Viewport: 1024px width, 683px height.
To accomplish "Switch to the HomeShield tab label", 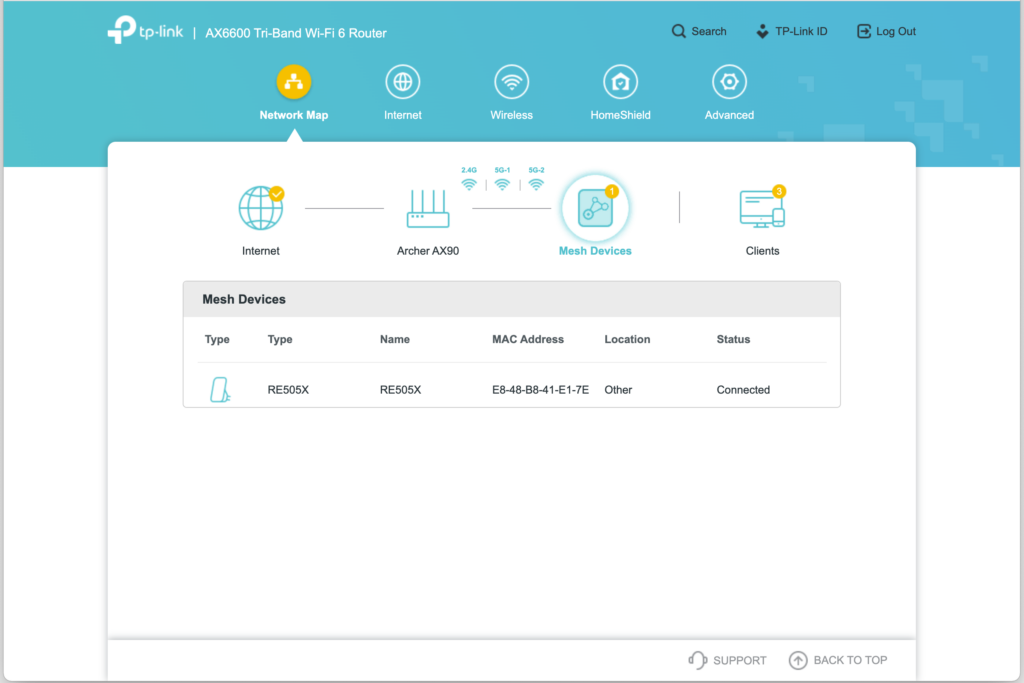I will pyautogui.click(x=620, y=115).
